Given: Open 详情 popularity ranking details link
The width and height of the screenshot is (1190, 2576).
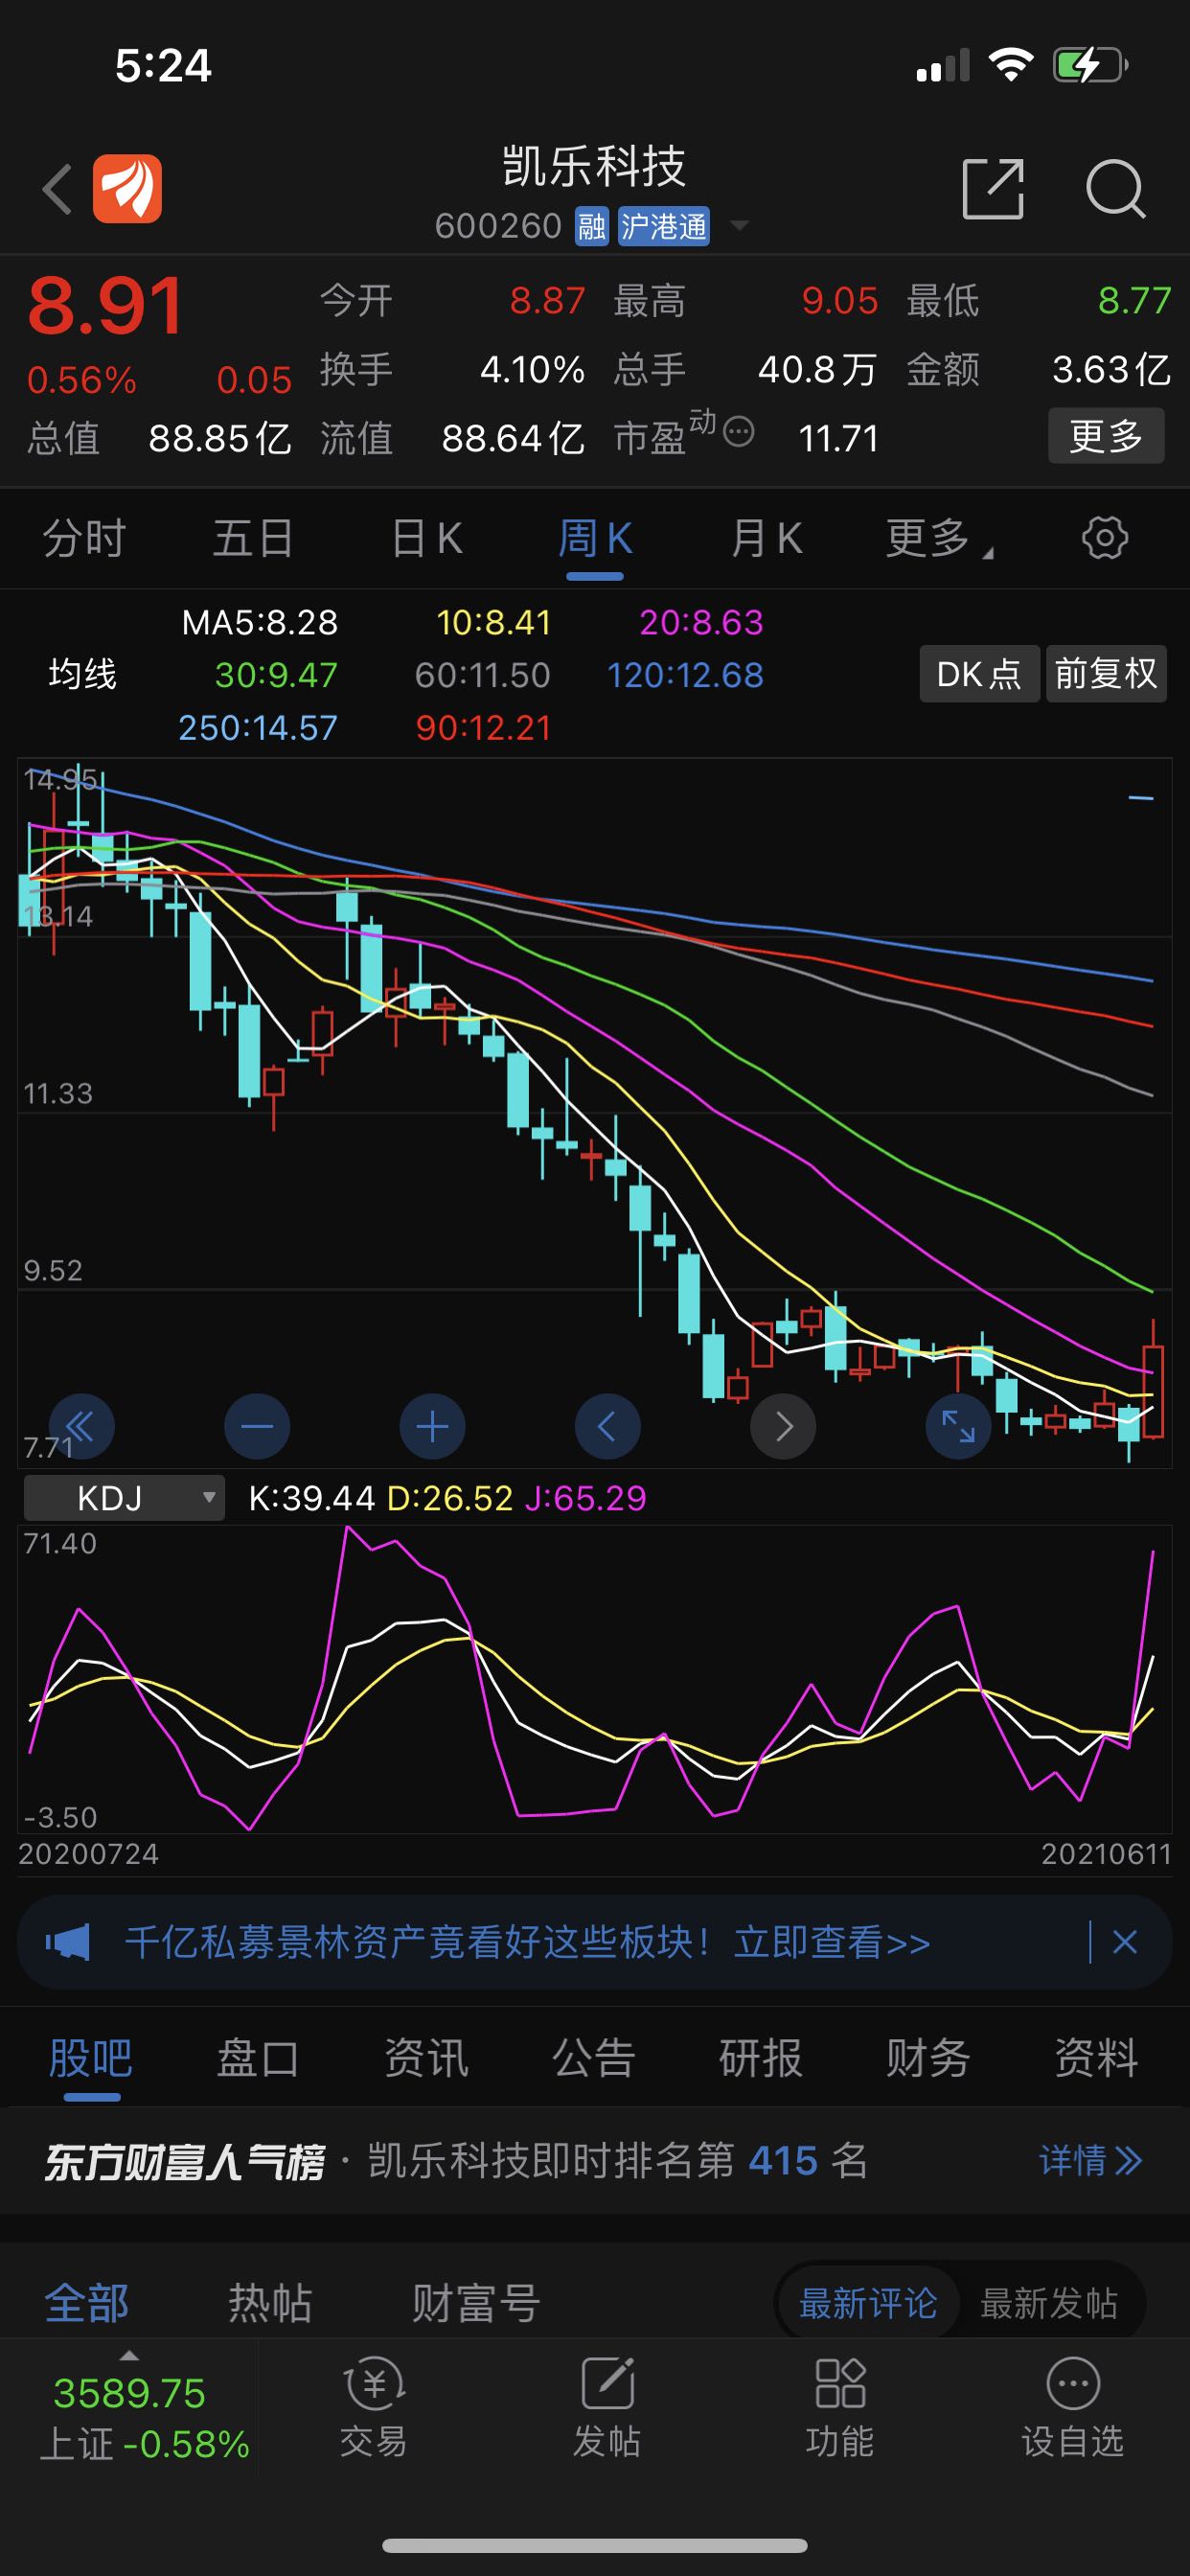Looking at the screenshot, I should coord(1090,2160).
